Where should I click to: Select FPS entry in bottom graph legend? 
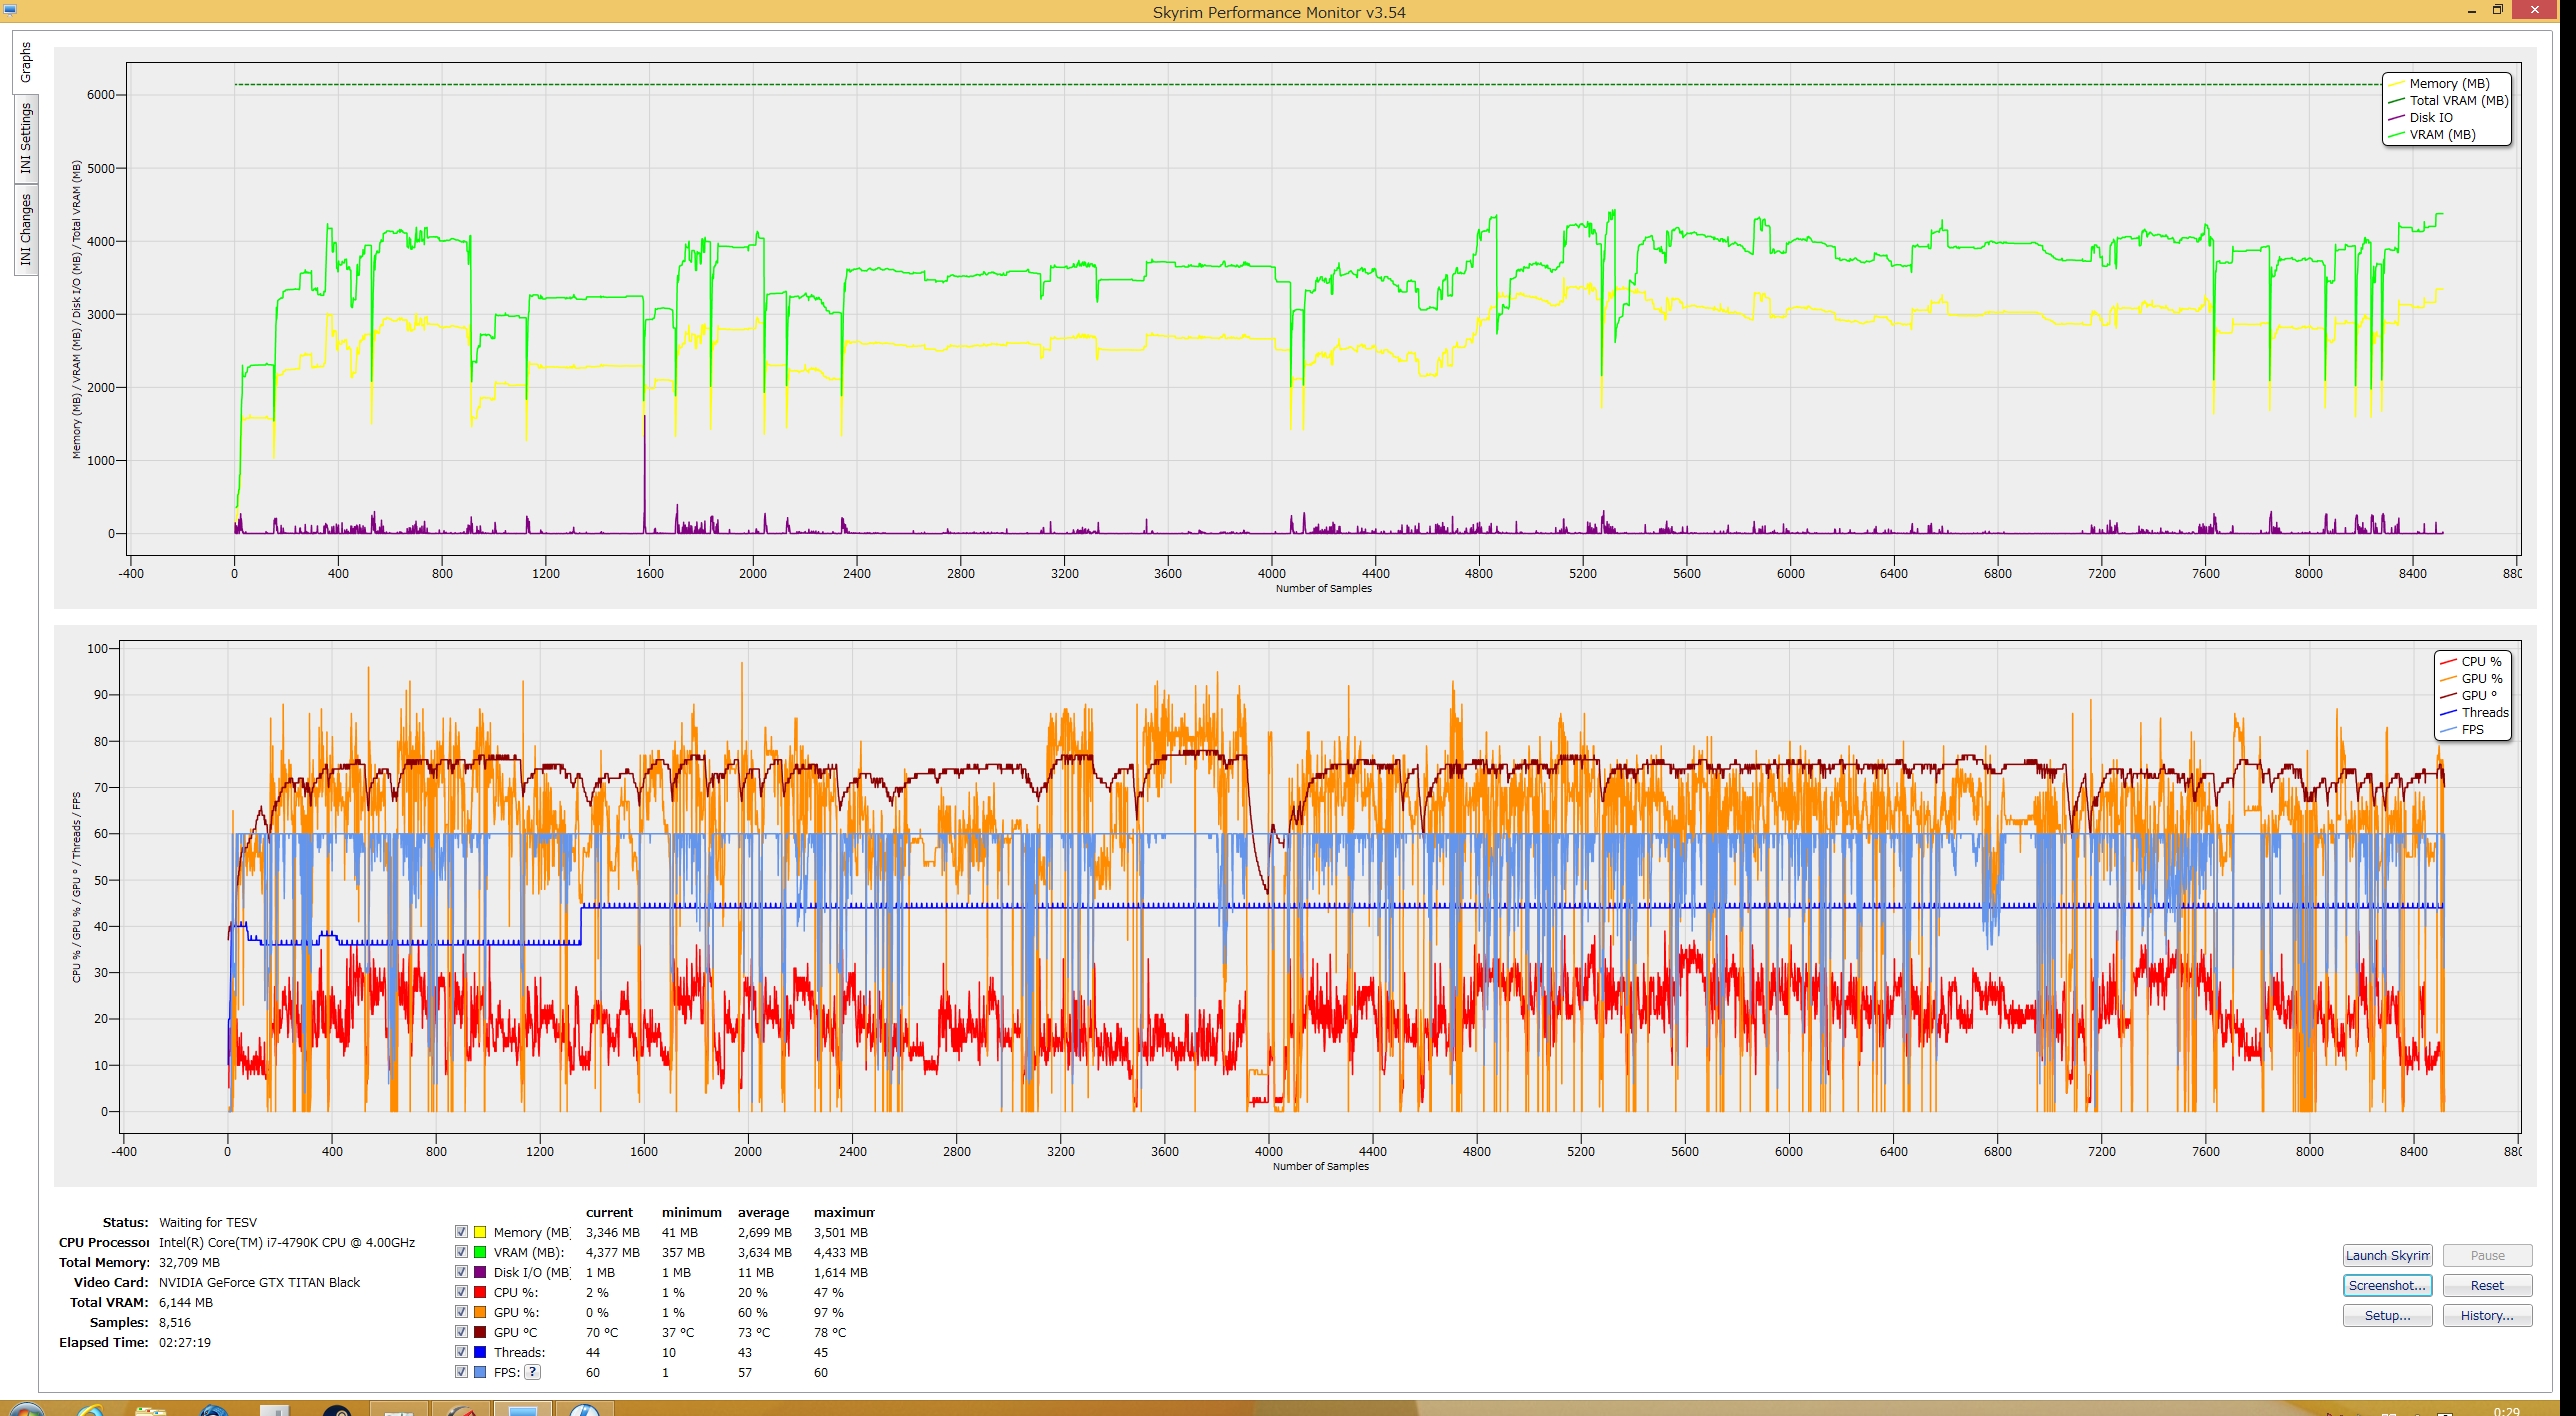pos(2462,729)
